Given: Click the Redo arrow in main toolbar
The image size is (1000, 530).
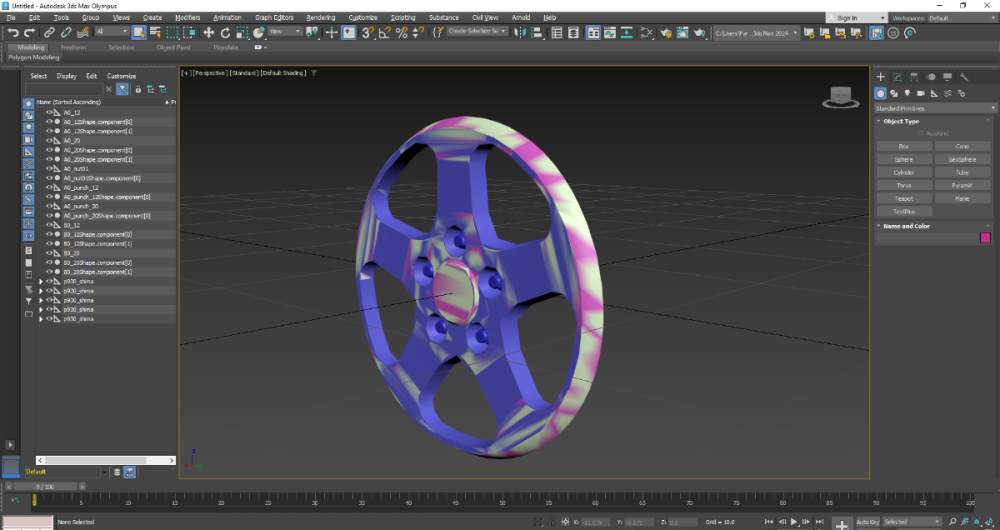Looking at the screenshot, I should pyautogui.click(x=29, y=33).
